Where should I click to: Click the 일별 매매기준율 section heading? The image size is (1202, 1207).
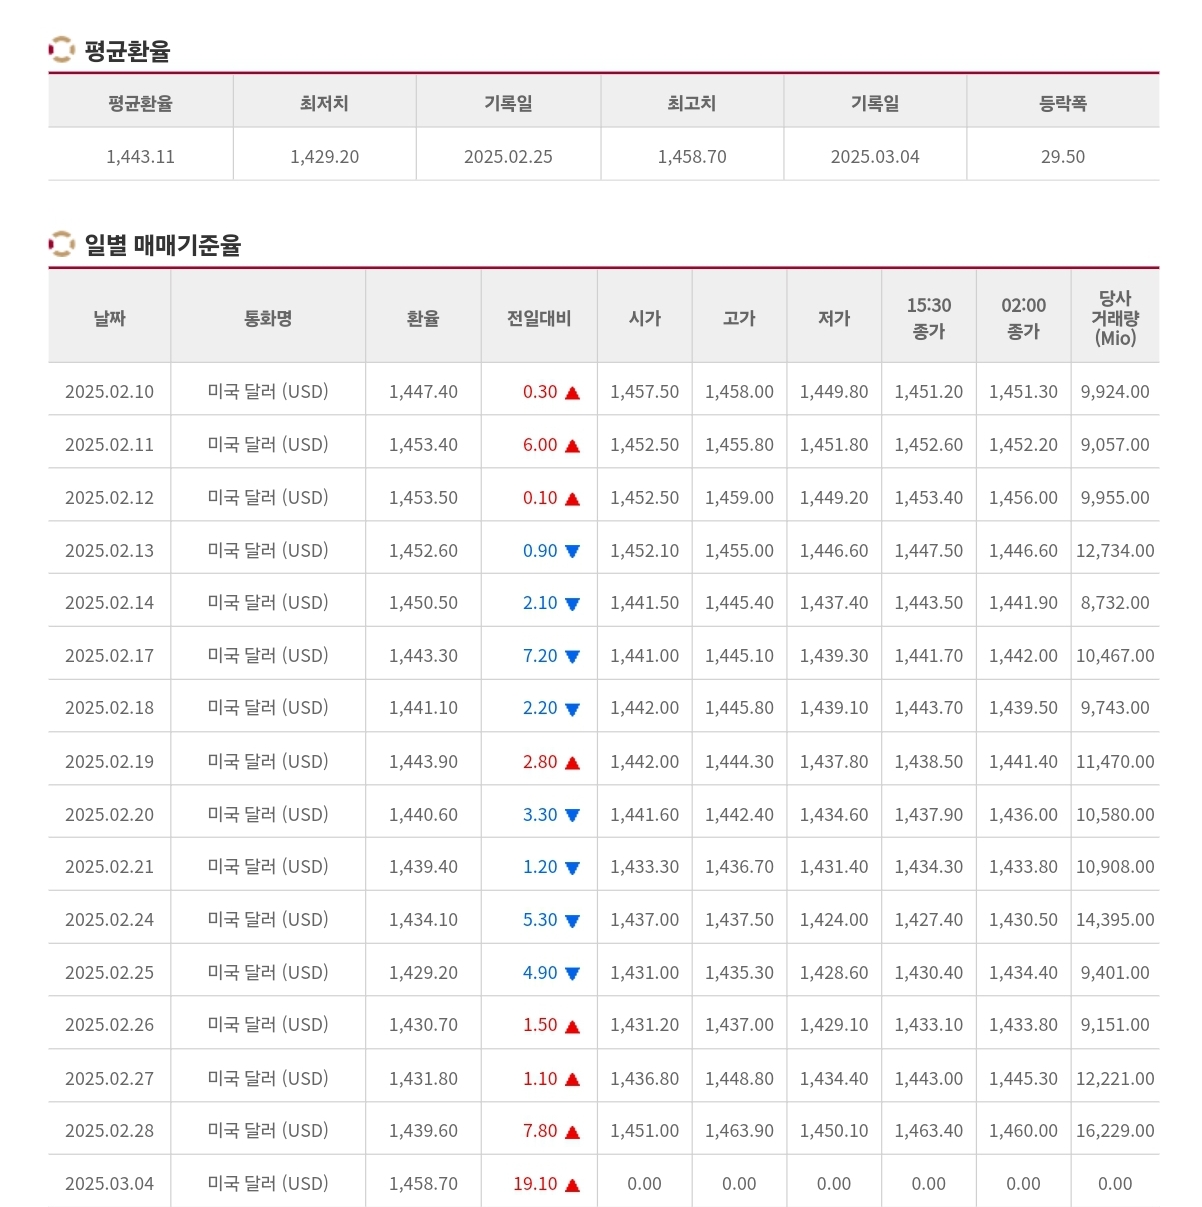point(163,244)
